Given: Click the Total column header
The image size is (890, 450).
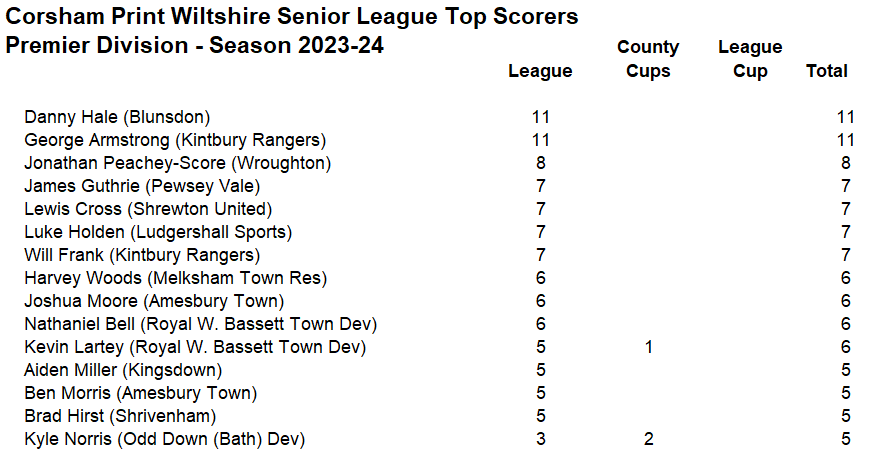Looking at the screenshot, I should point(826,71).
